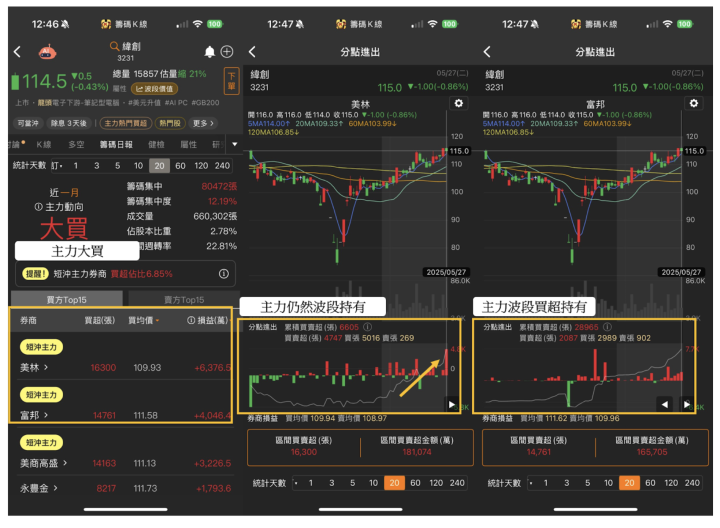Tap battery indicator in right status bar
720x528 pixels.
[x=684, y=24]
